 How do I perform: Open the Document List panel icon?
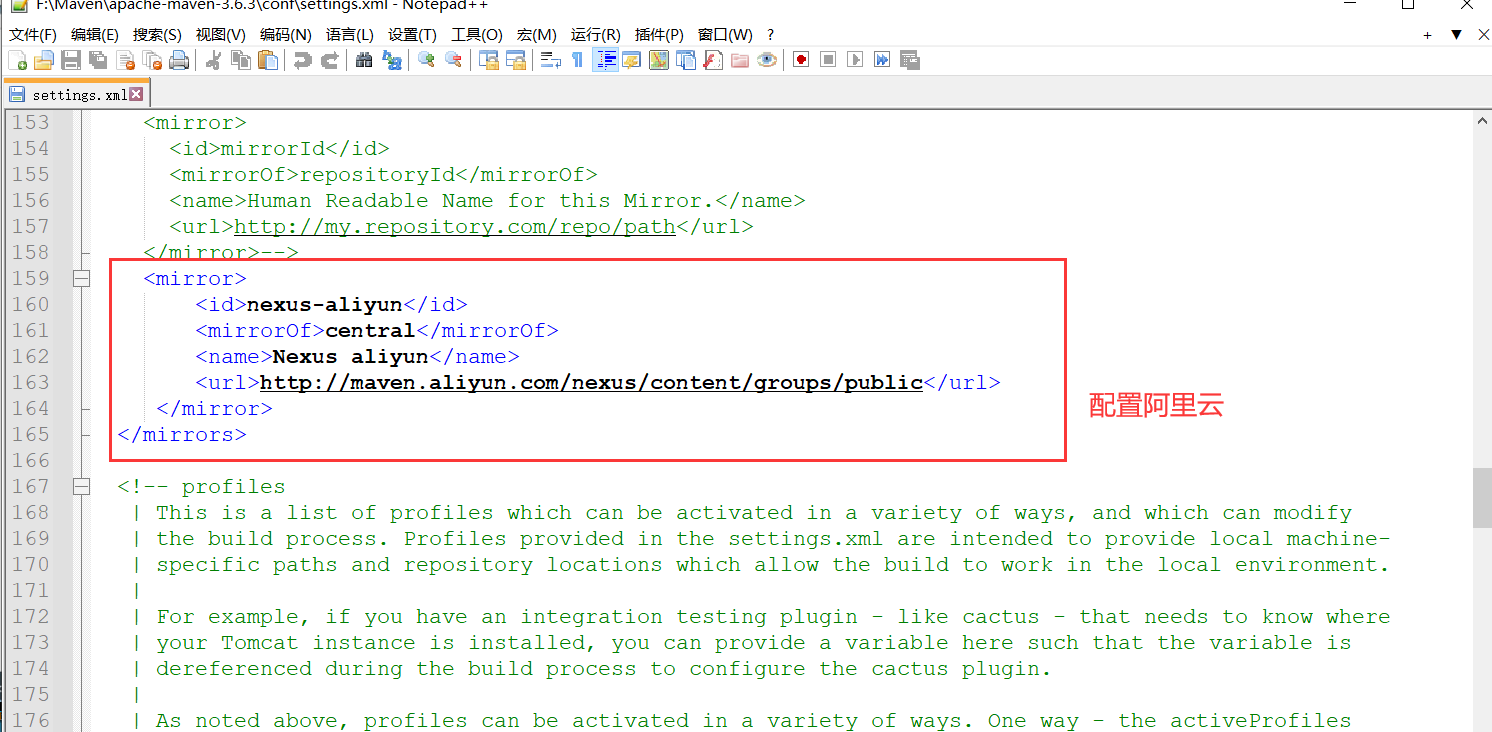[x=685, y=61]
